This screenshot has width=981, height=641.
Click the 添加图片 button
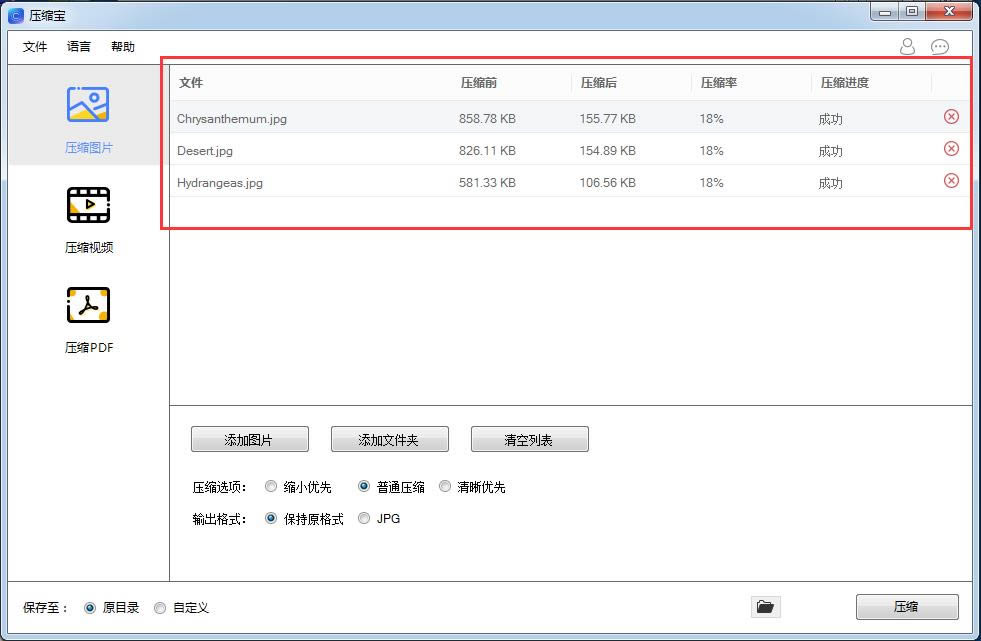tap(250, 439)
